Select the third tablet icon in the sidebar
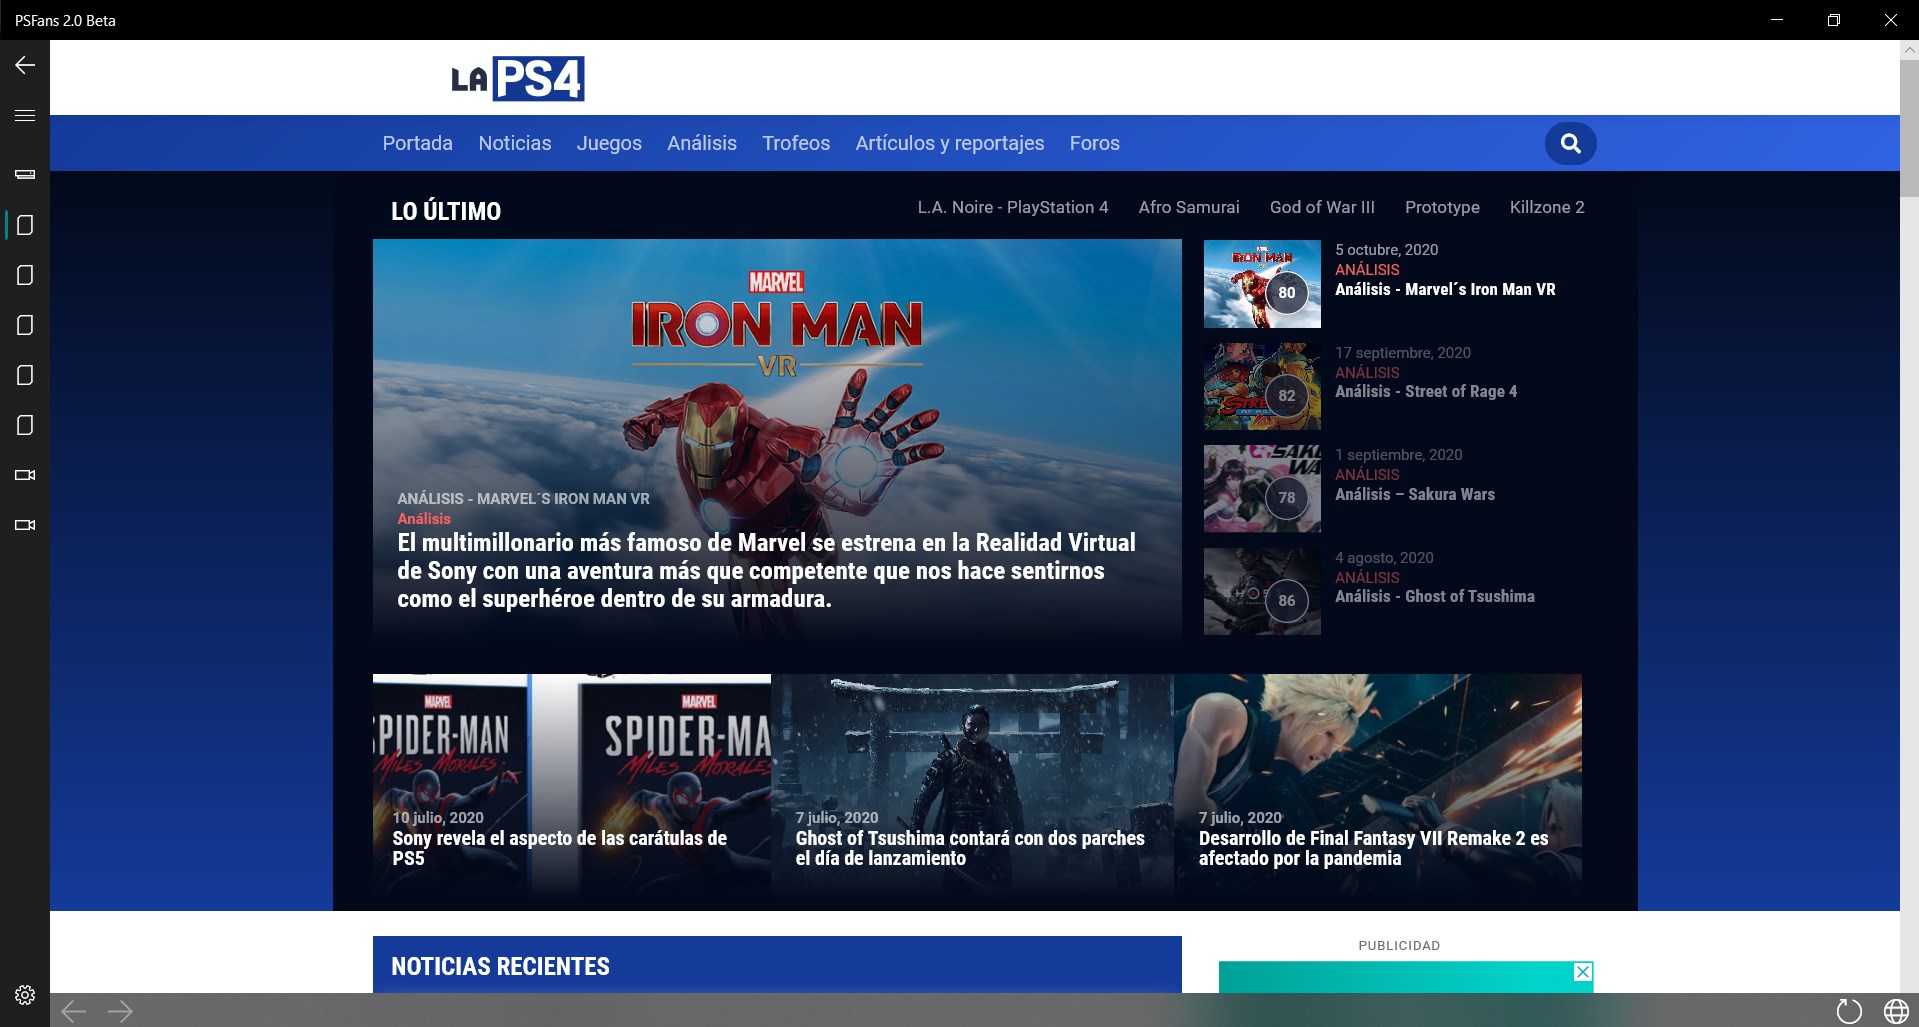The width and height of the screenshot is (1919, 1027). [25, 325]
